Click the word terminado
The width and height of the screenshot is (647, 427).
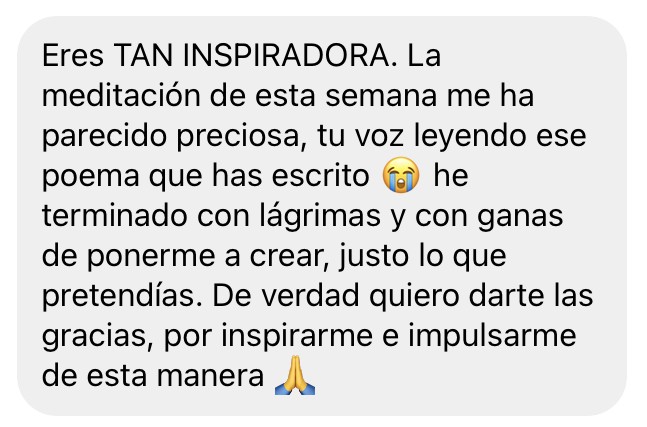coord(115,216)
